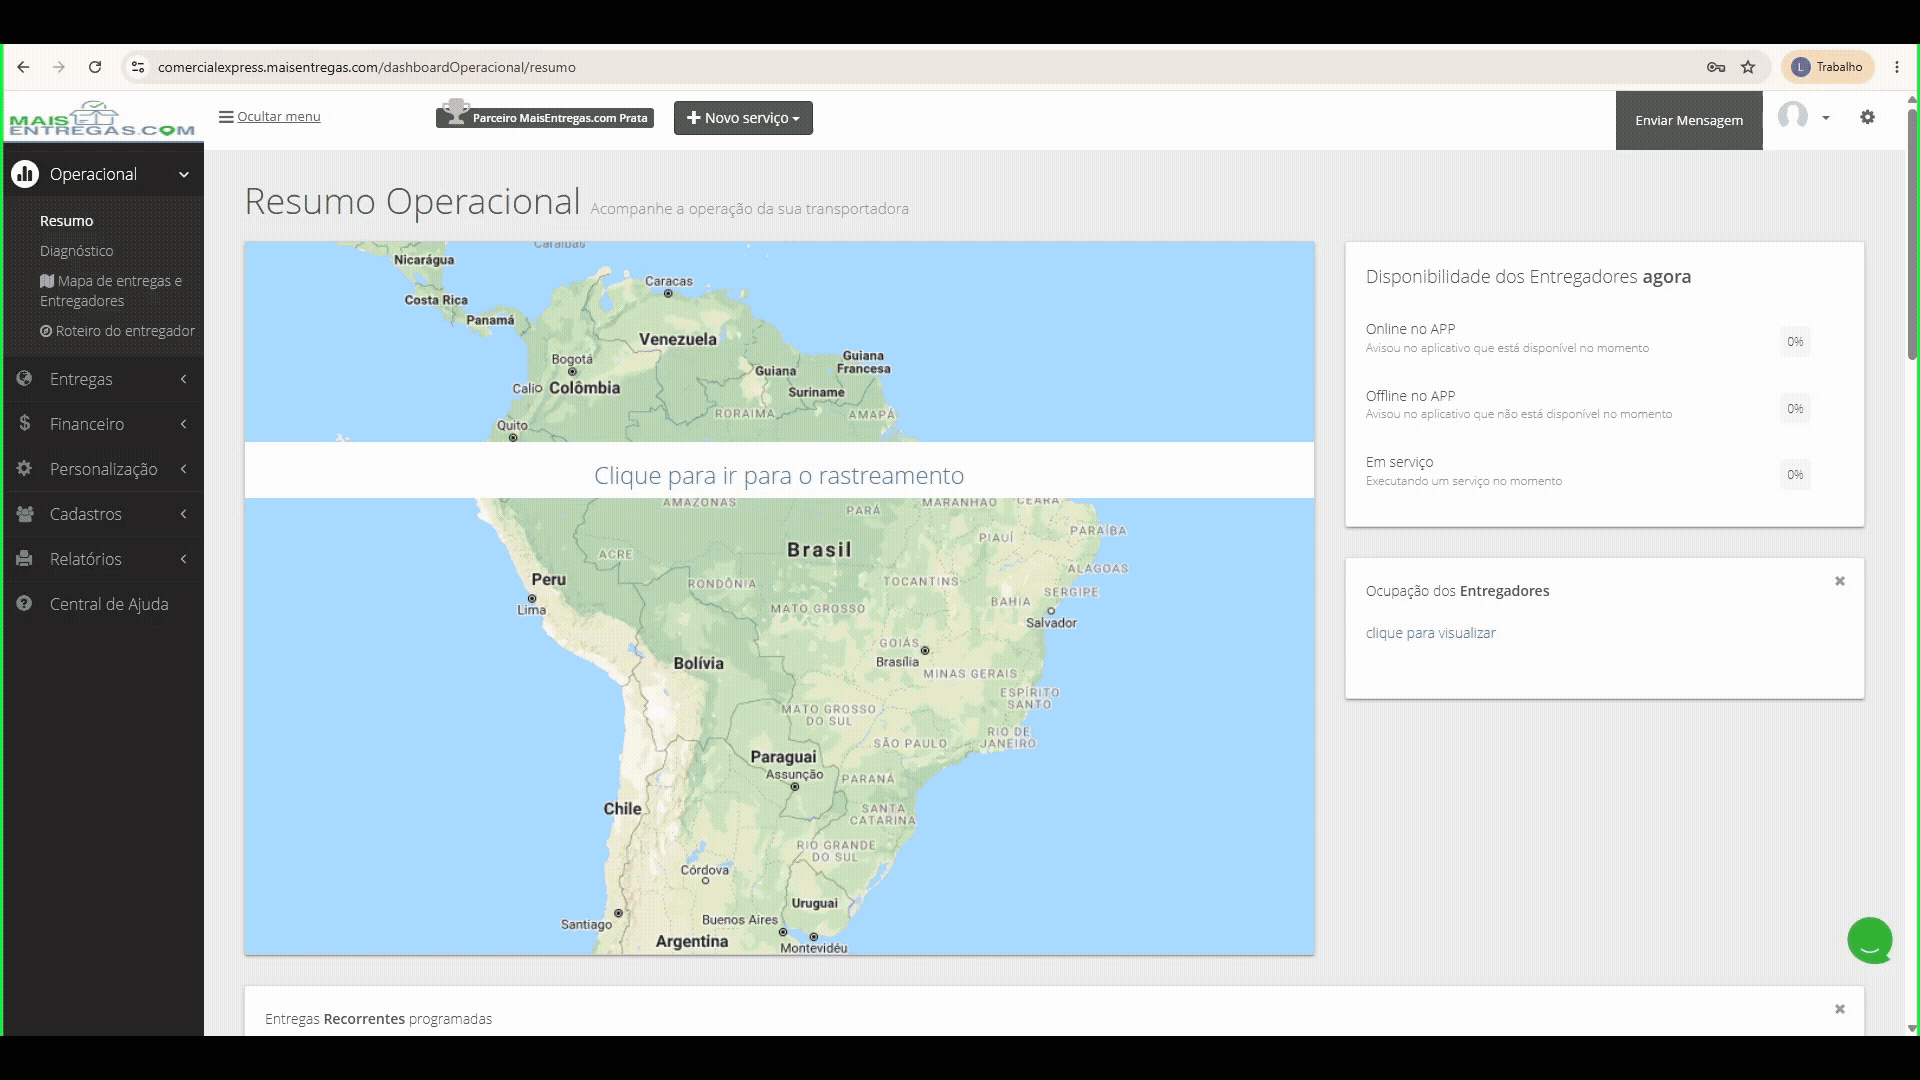Close the Ocupação dos Entregadores panel
1920x1080 pixels.
pos(1839,581)
